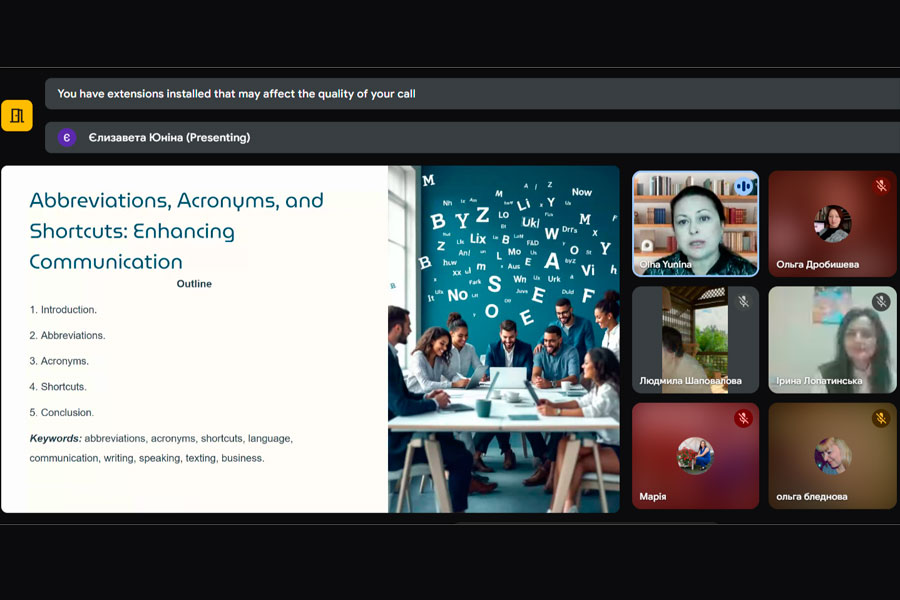The width and height of the screenshot is (900, 600).
Task: Click Ольга Дробишева's round profile picture
Action: (x=832, y=224)
